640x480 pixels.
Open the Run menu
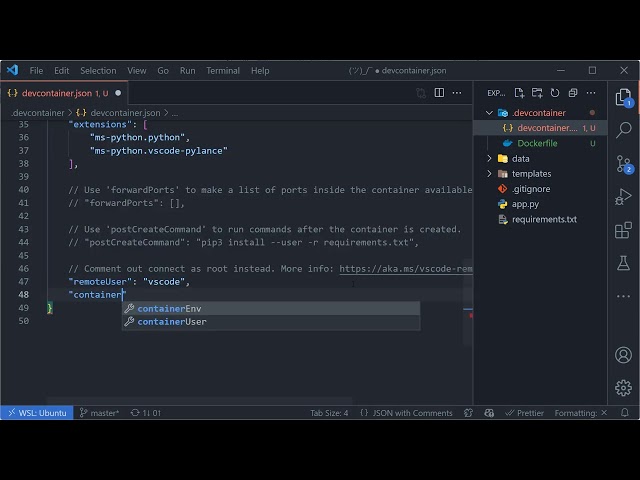187,71
